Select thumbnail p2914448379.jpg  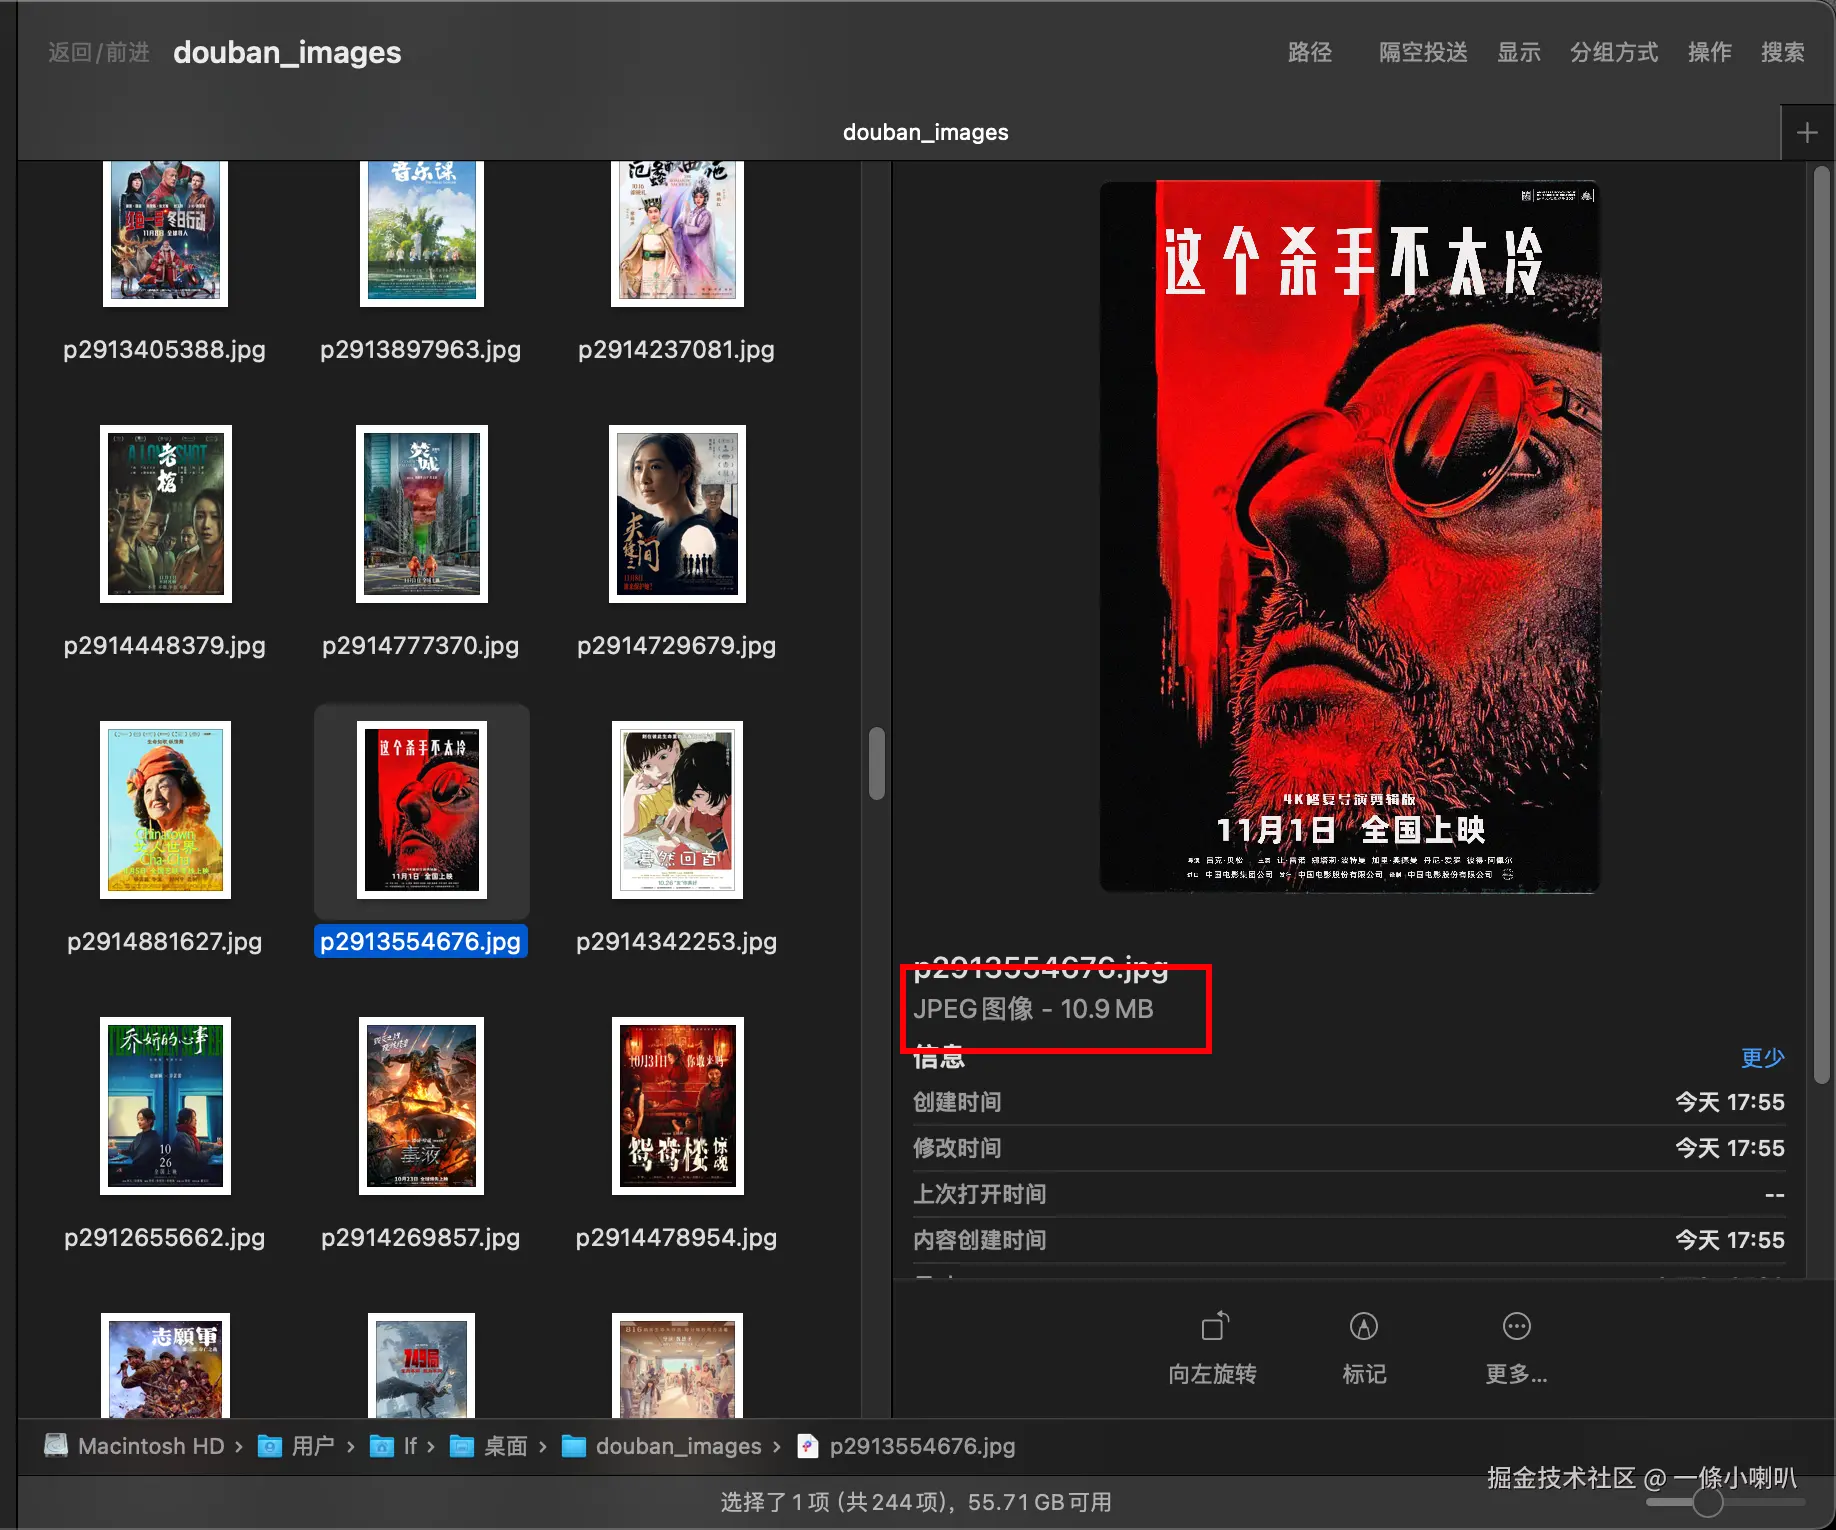(166, 514)
